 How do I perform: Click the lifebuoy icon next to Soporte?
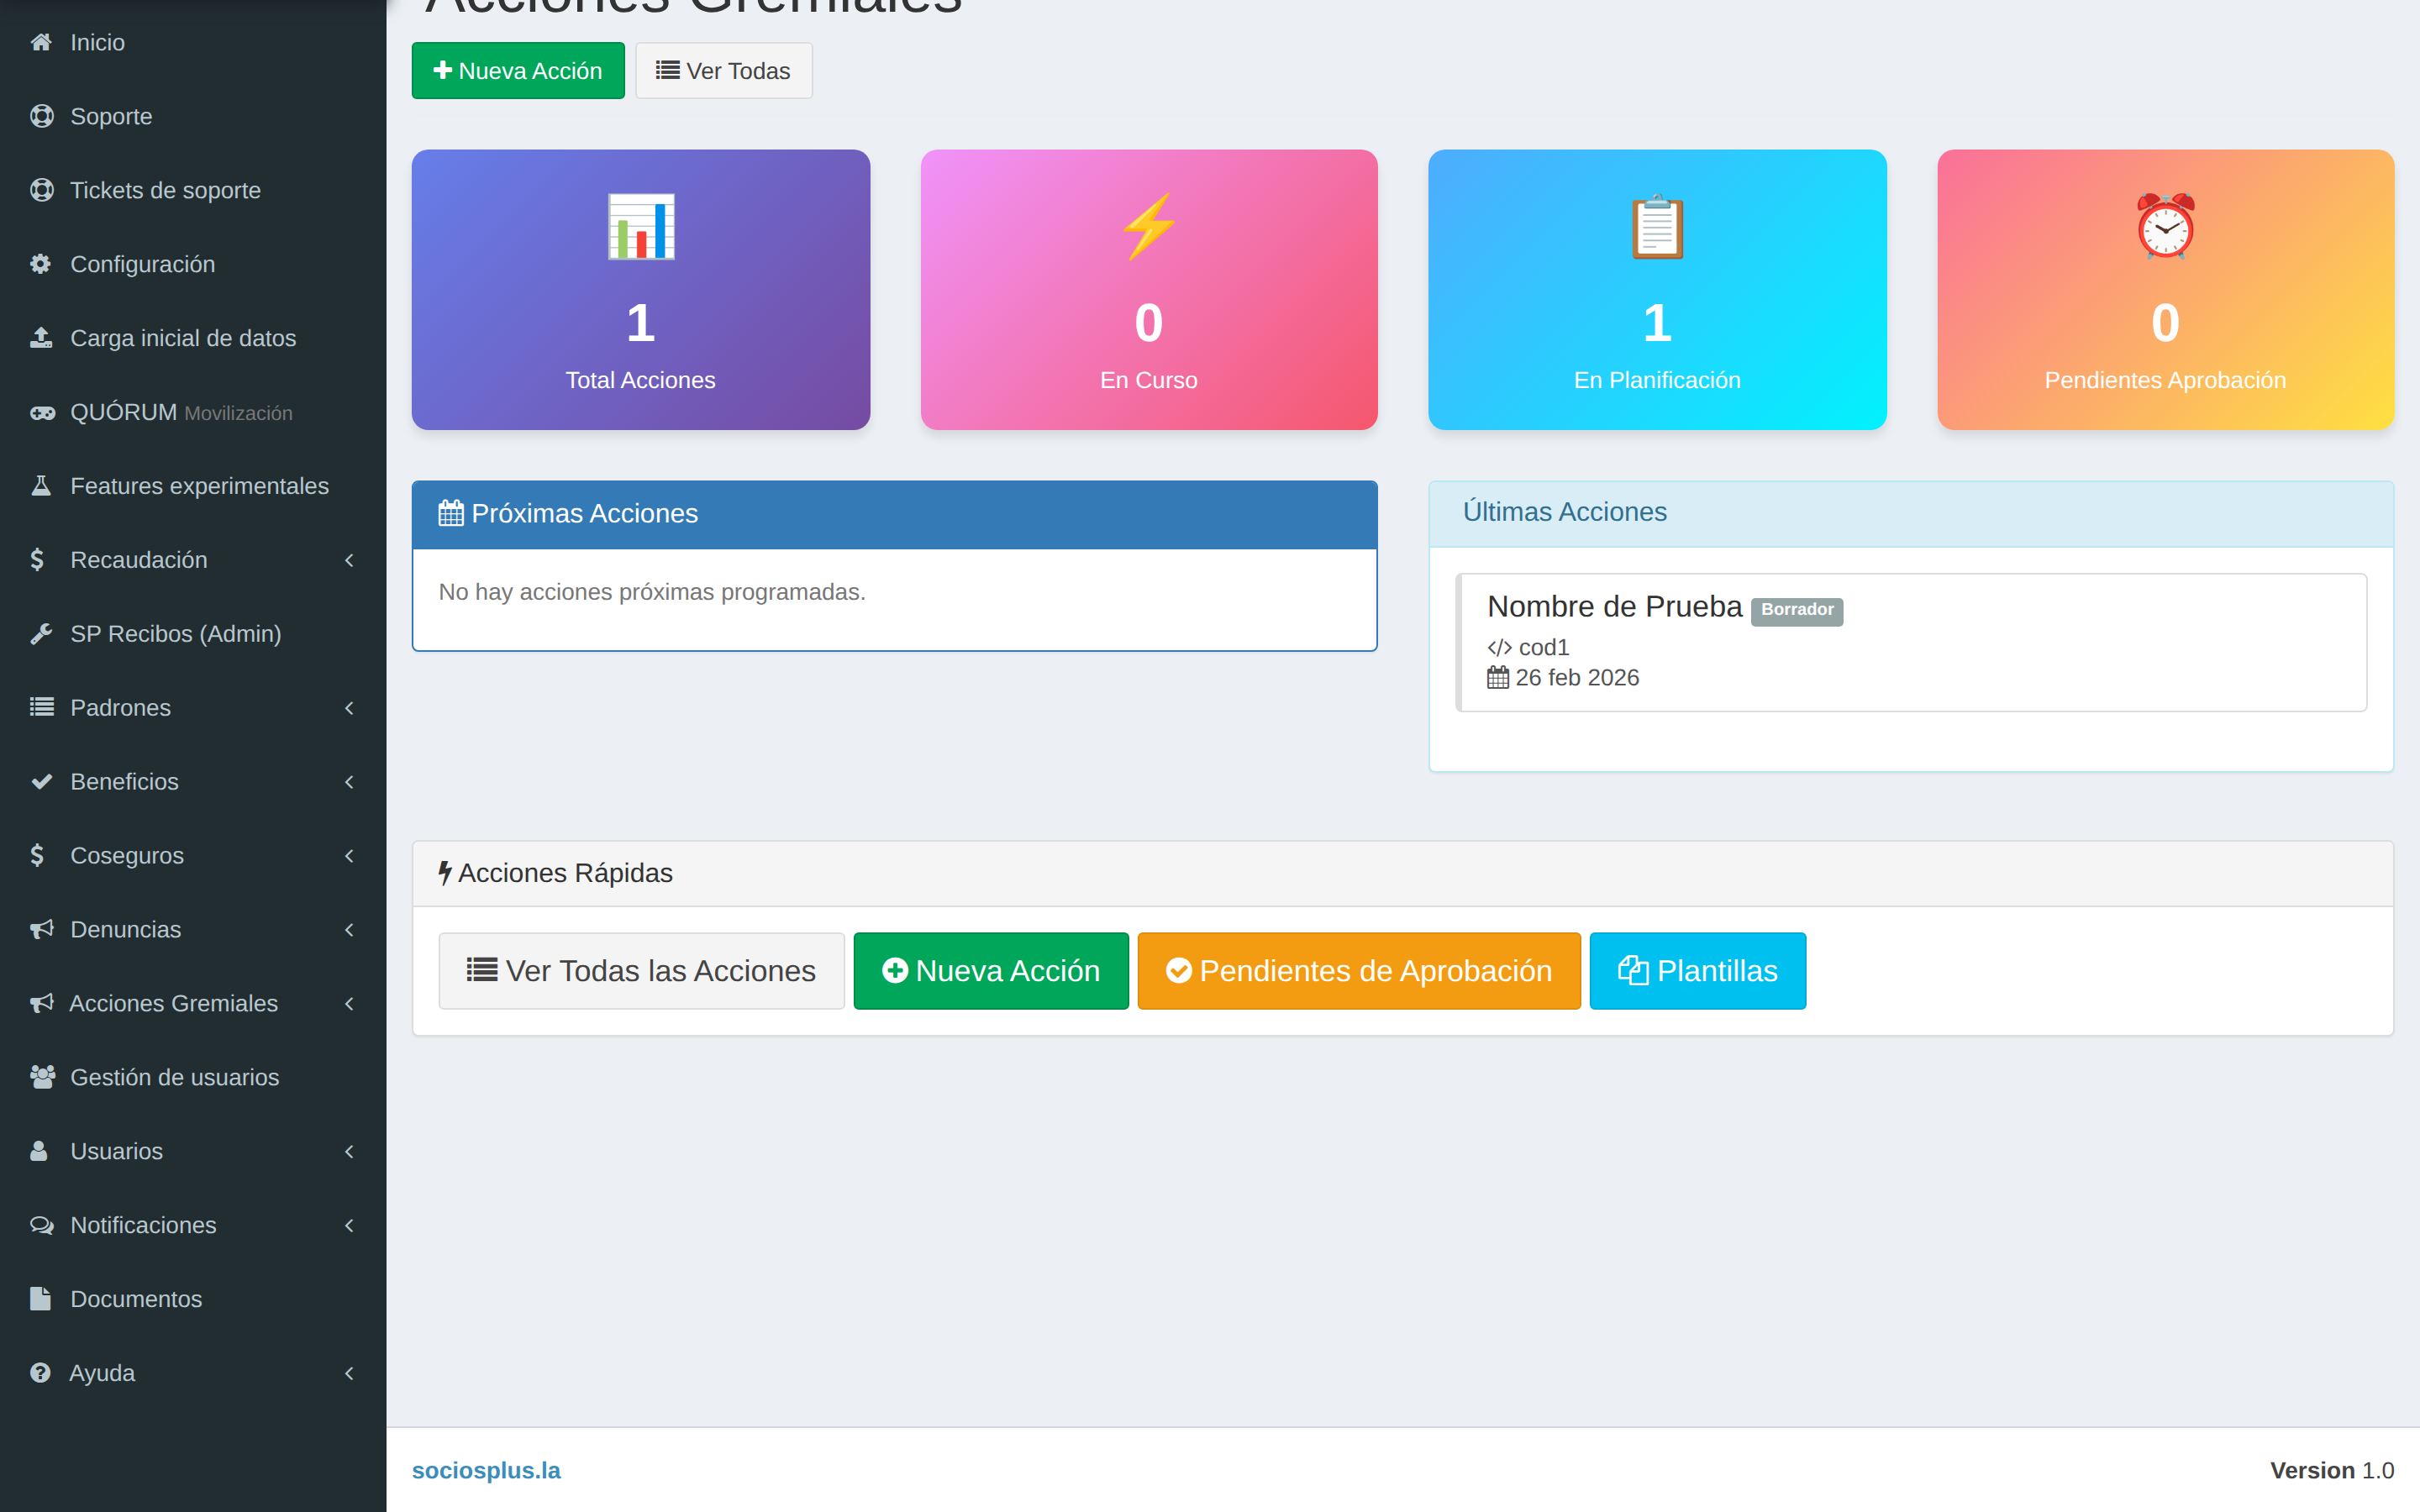41,116
